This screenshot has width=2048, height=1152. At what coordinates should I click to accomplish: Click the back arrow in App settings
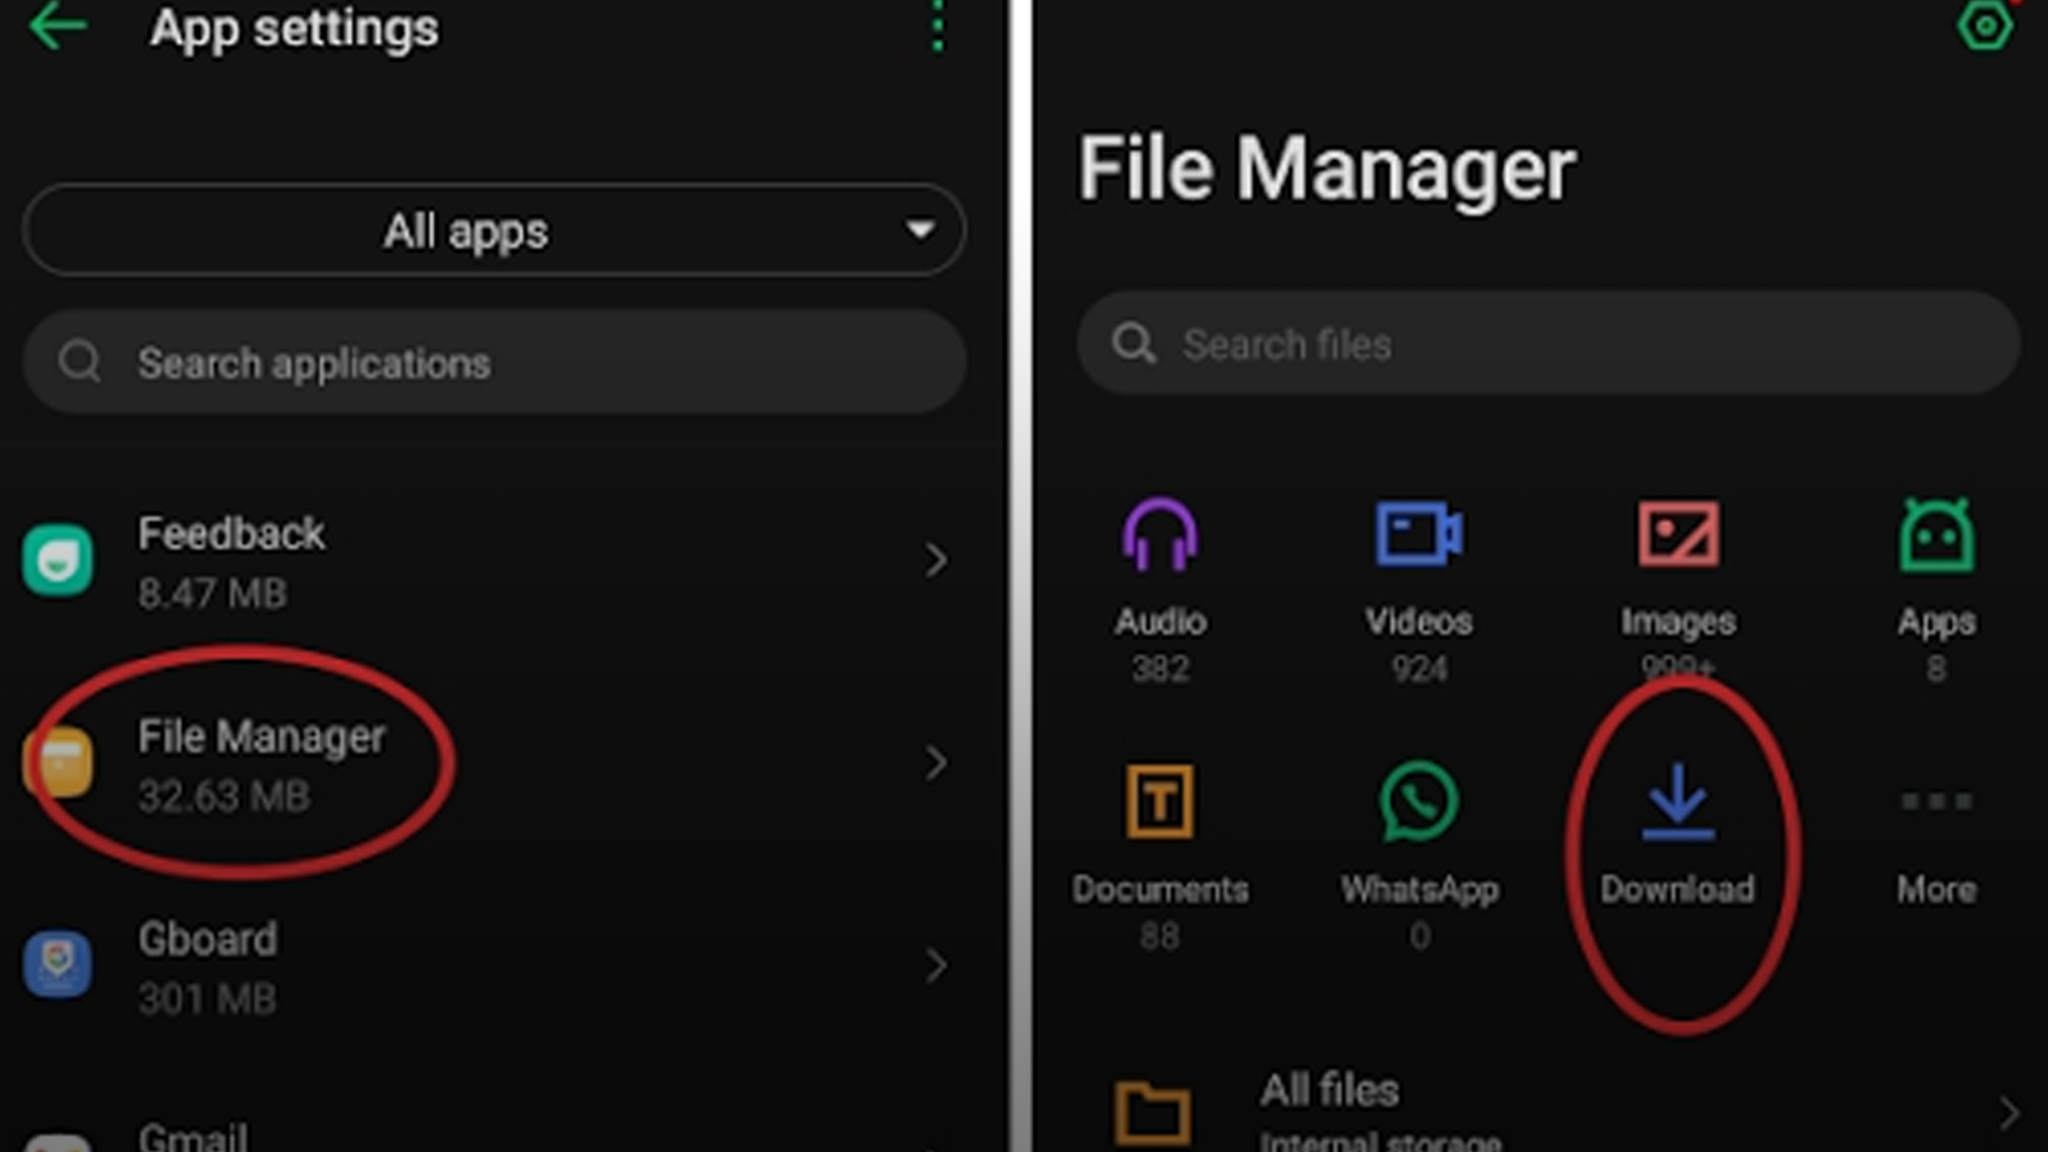click(57, 27)
